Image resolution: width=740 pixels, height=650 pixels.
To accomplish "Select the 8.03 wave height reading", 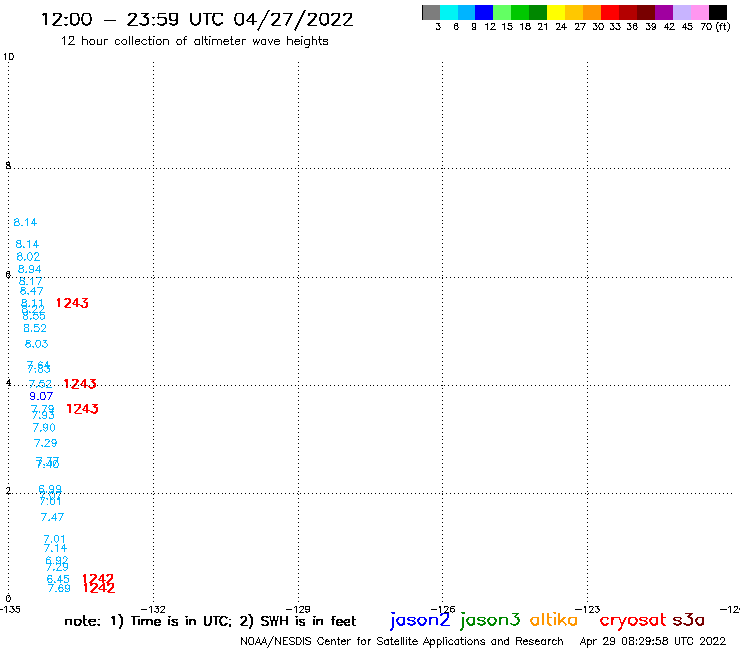I will (36, 344).
